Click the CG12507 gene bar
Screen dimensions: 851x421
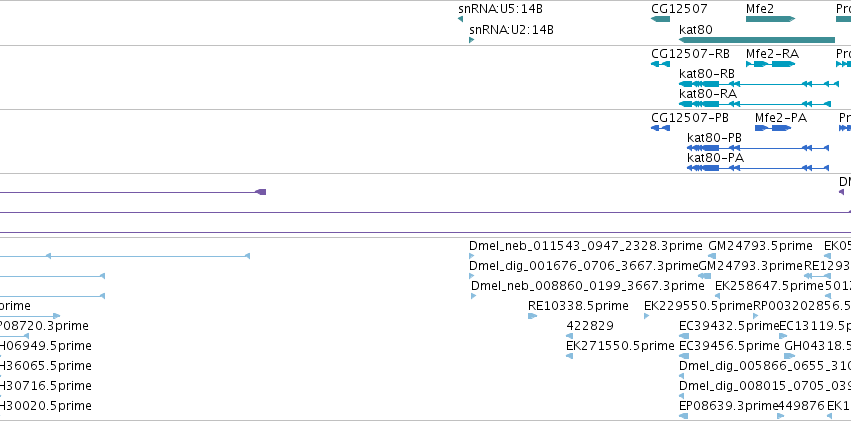[661, 19]
